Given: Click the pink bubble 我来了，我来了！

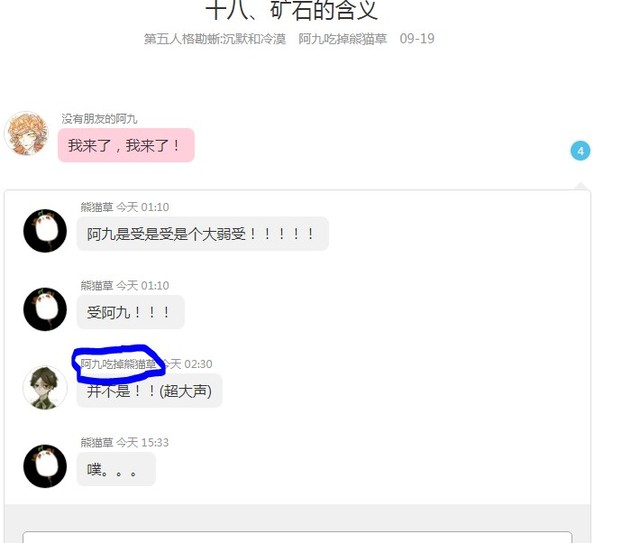Looking at the screenshot, I should click(x=126, y=145).
